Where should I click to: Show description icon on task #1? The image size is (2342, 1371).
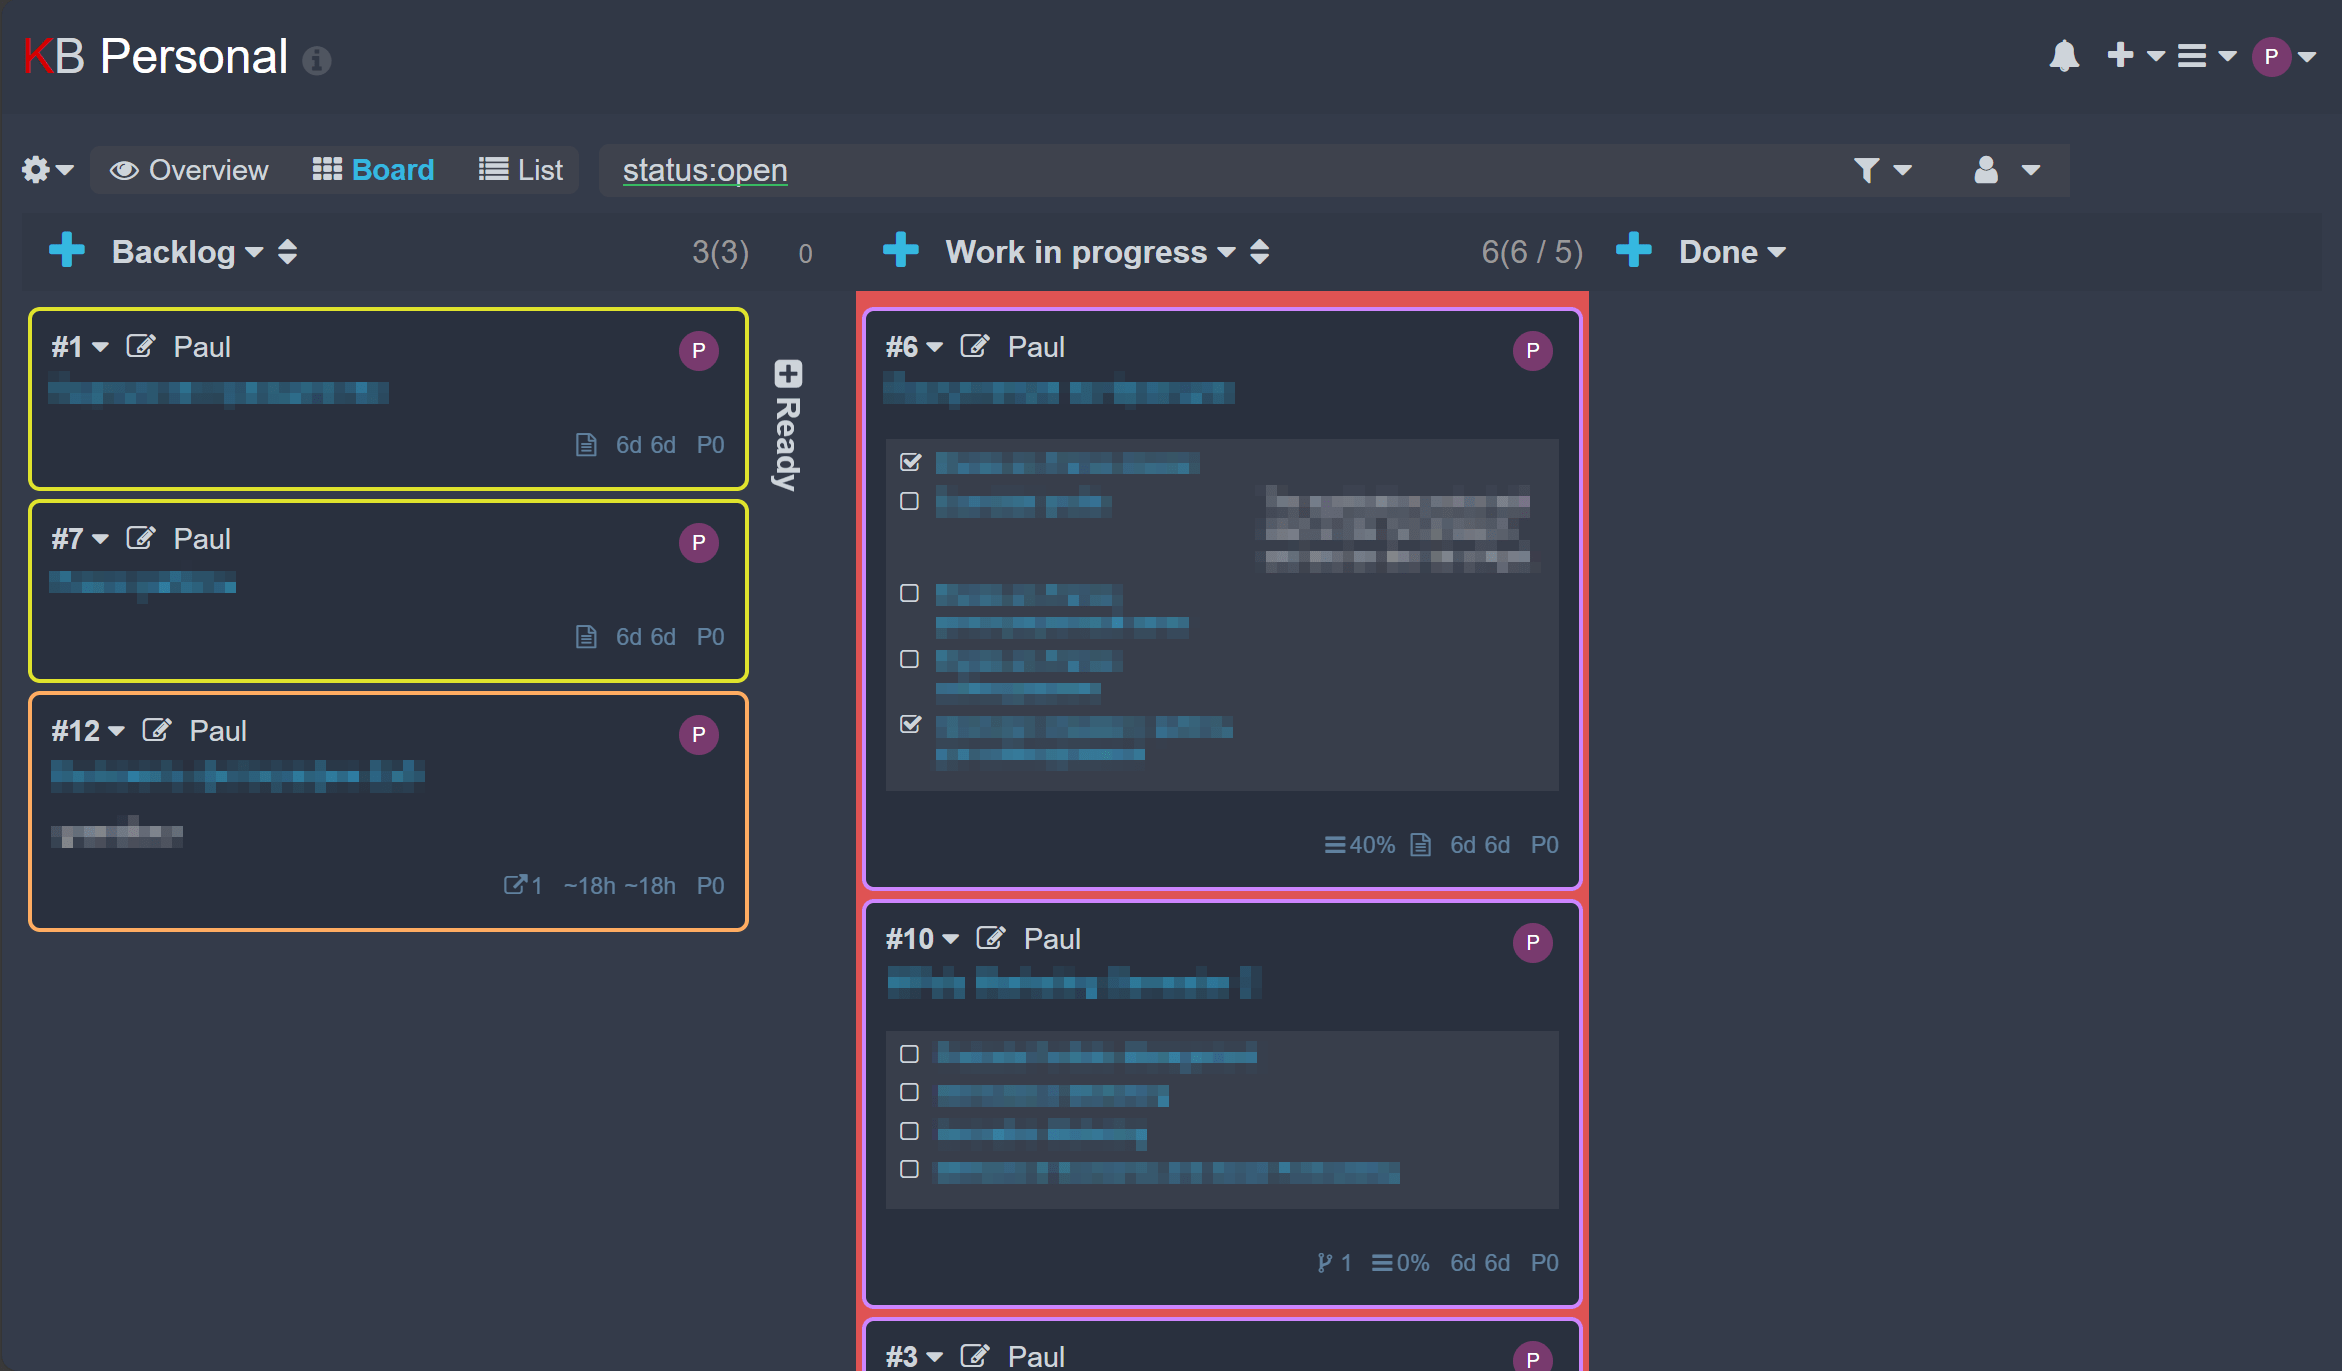586,445
